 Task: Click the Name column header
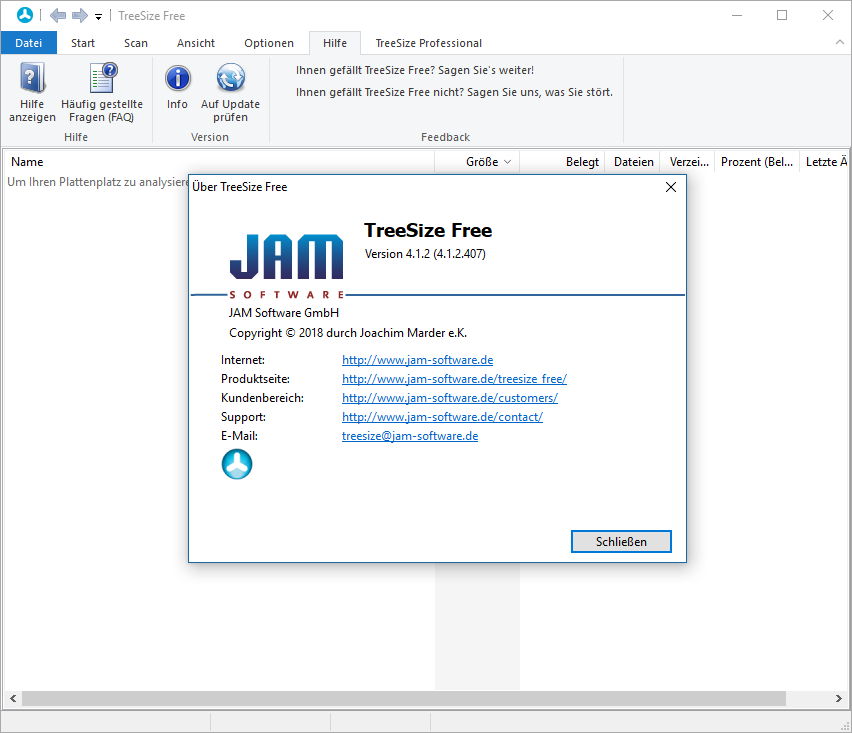click(218, 162)
